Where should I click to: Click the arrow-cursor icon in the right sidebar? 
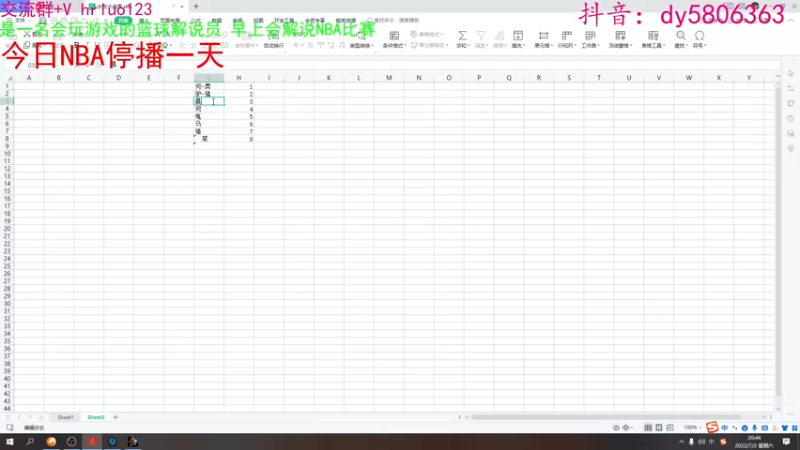click(791, 73)
